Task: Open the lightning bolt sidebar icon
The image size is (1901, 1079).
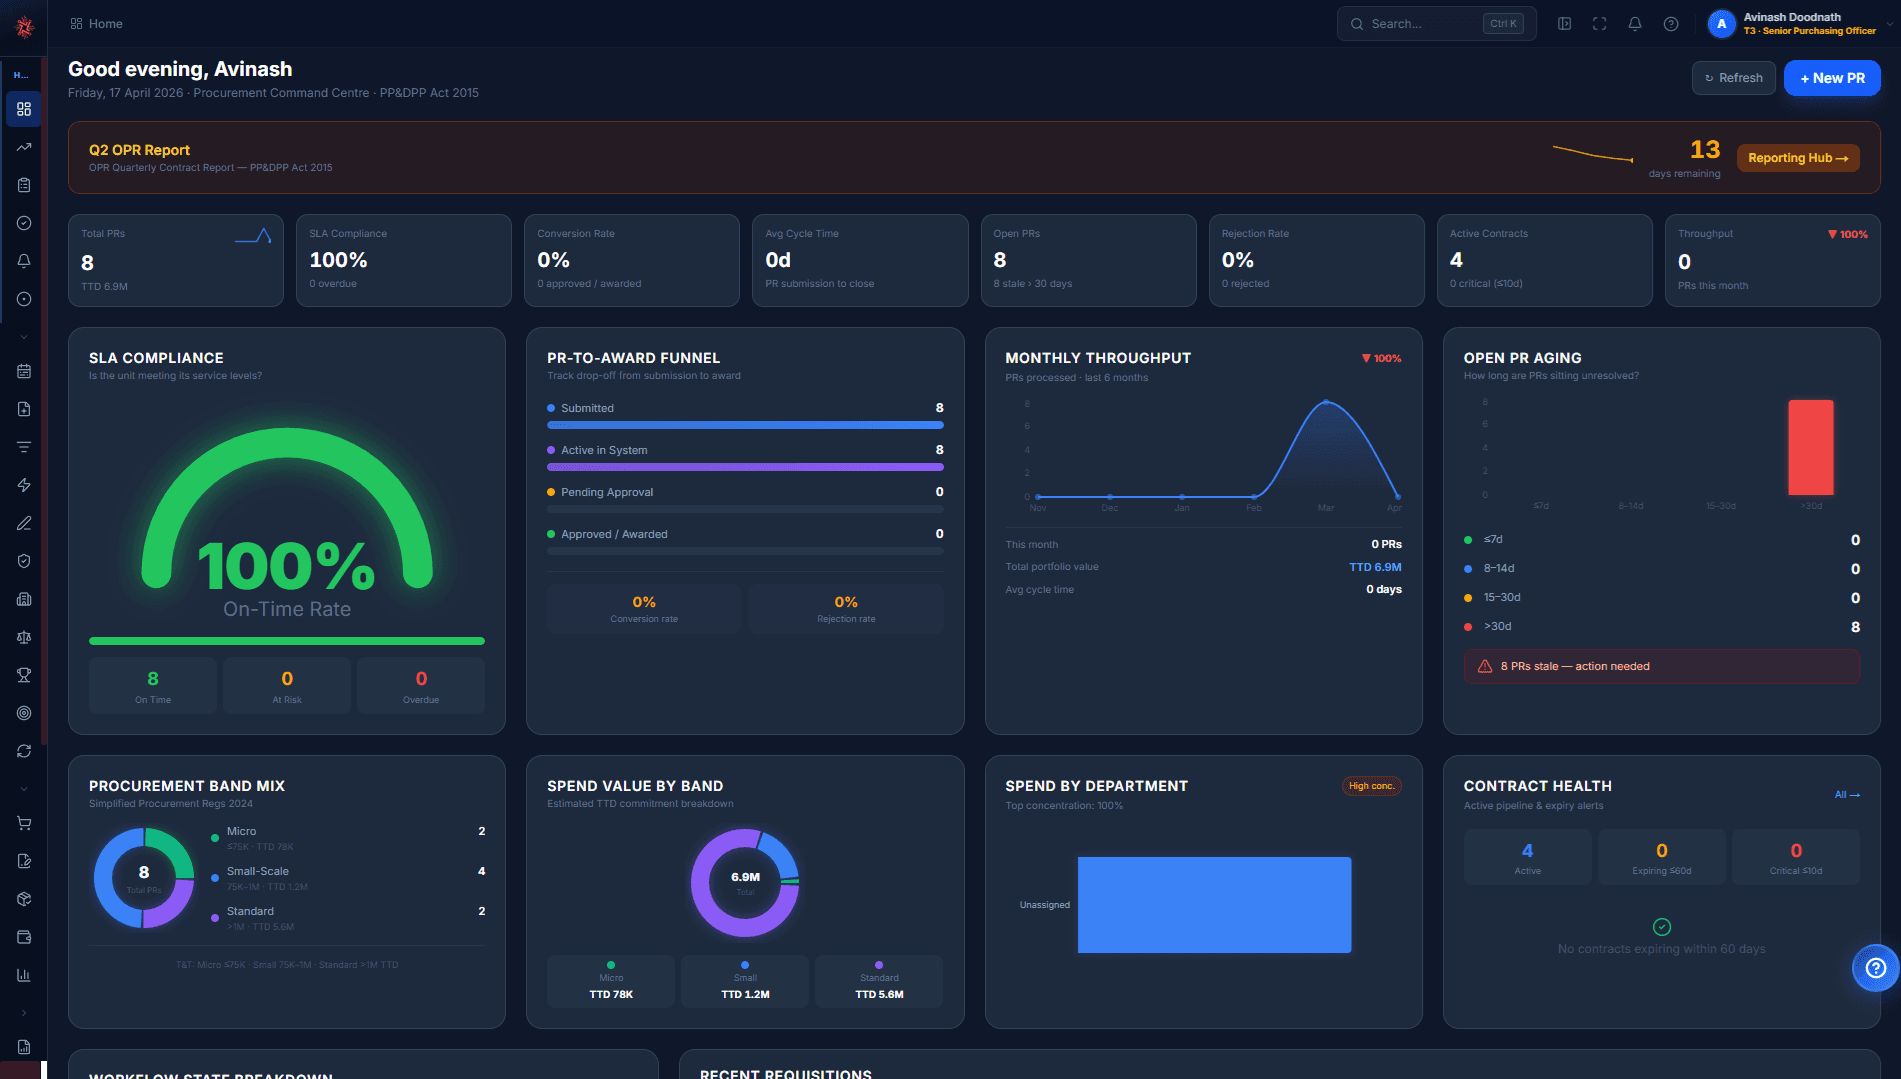Action: (x=24, y=485)
